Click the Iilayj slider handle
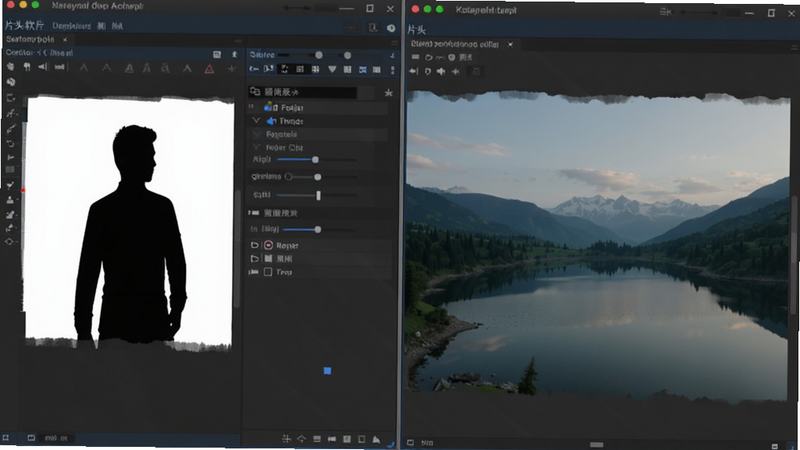 coord(318,230)
